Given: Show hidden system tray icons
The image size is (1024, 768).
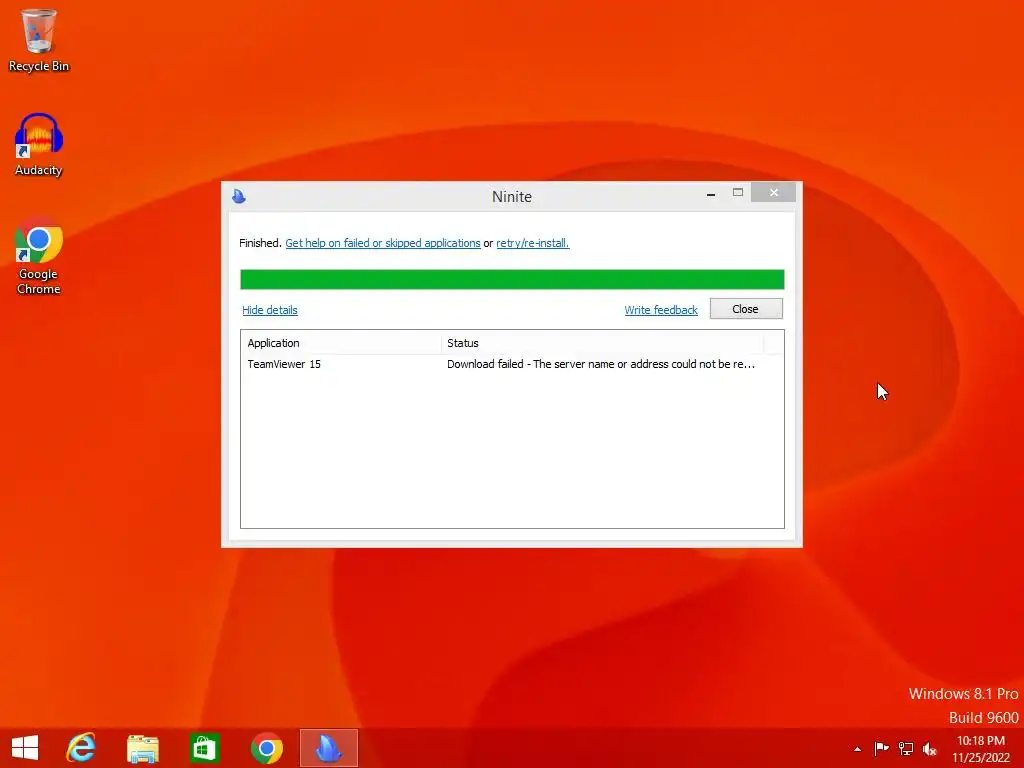Looking at the screenshot, I should coord(857,749).
